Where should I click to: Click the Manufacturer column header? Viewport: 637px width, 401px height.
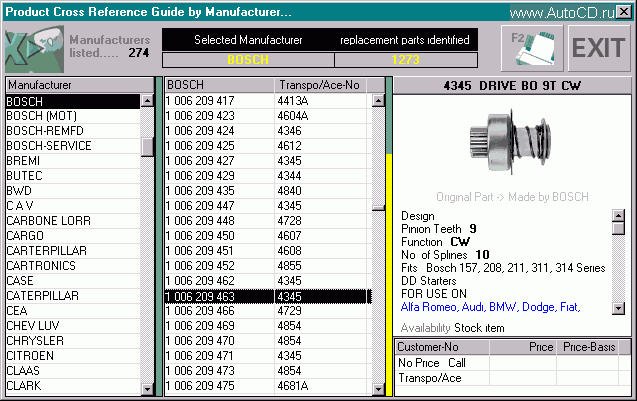pos(79,85)
